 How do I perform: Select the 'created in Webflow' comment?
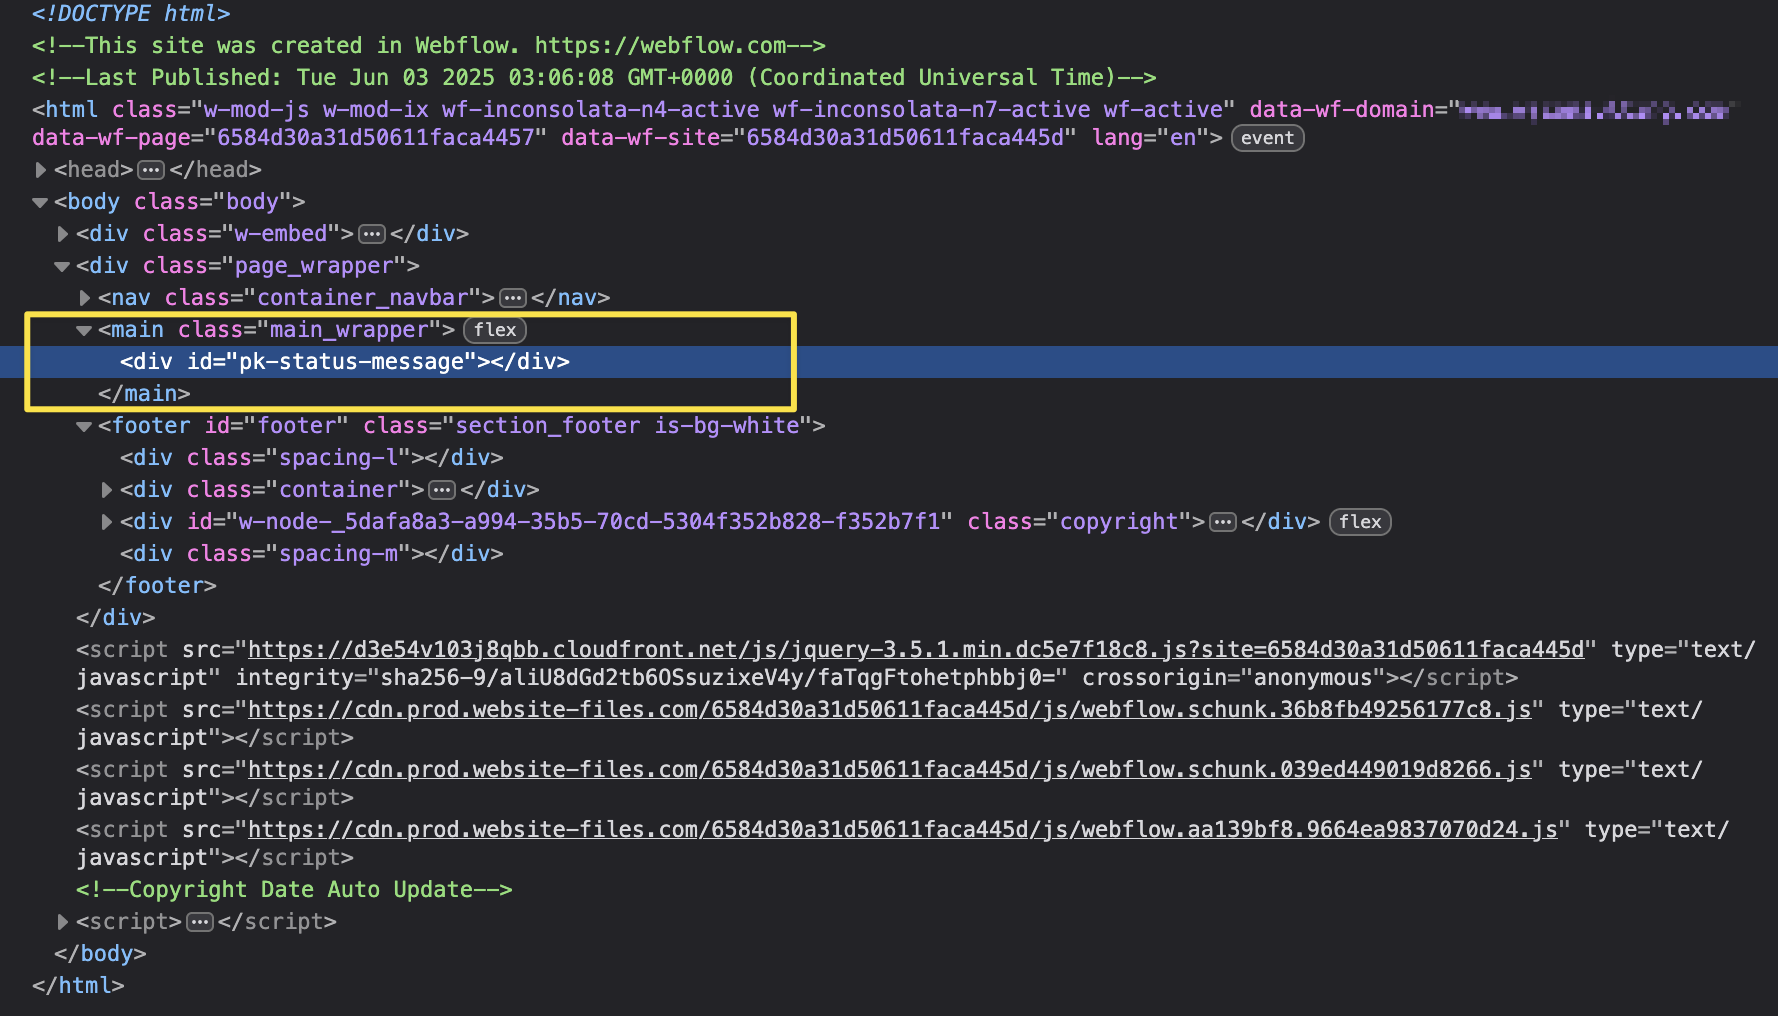click(429, 46)
